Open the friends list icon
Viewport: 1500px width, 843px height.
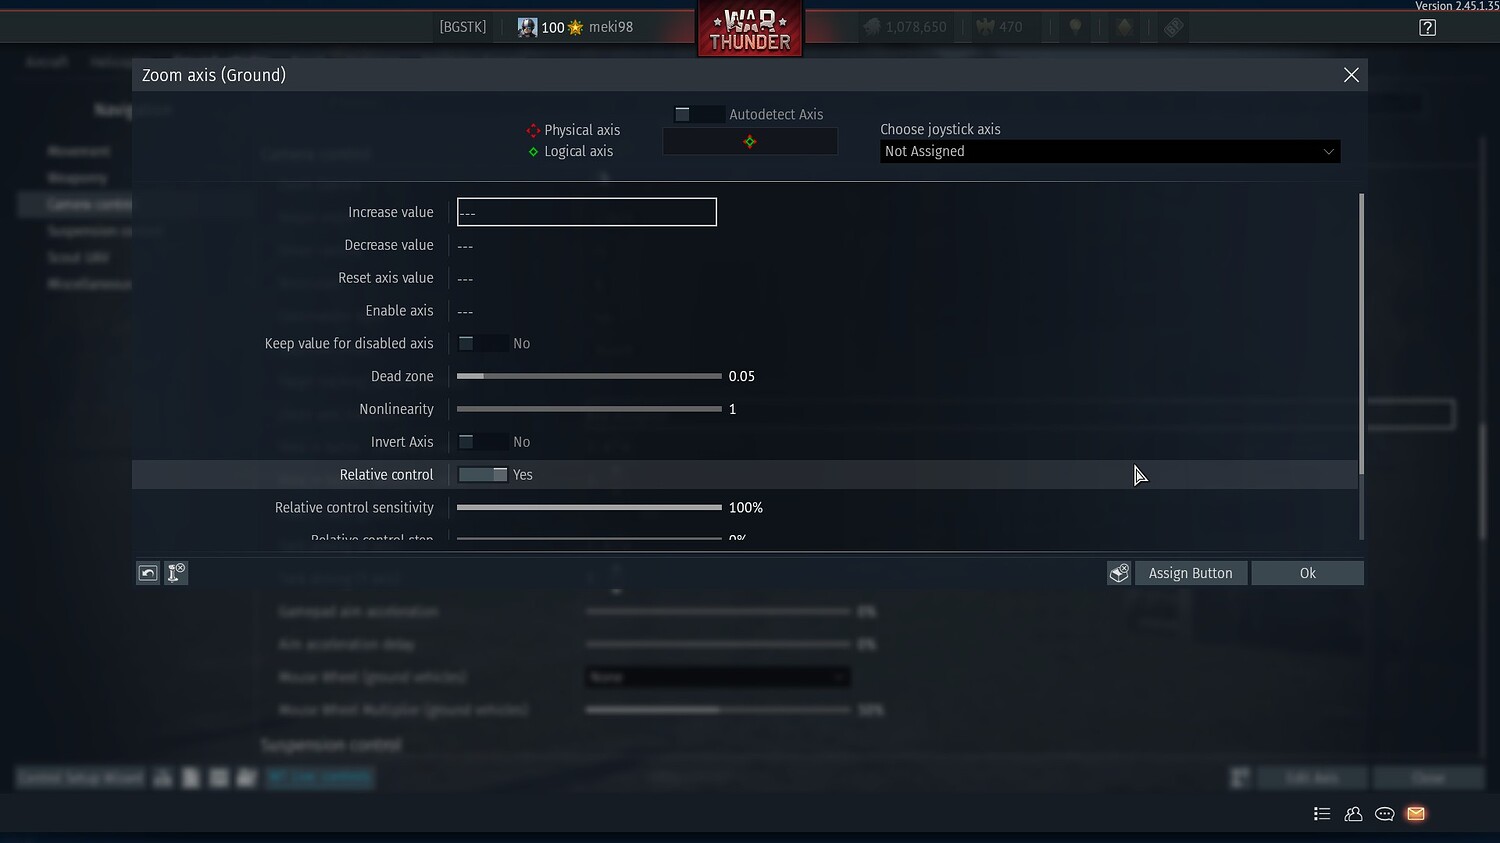coord(1353,814)
